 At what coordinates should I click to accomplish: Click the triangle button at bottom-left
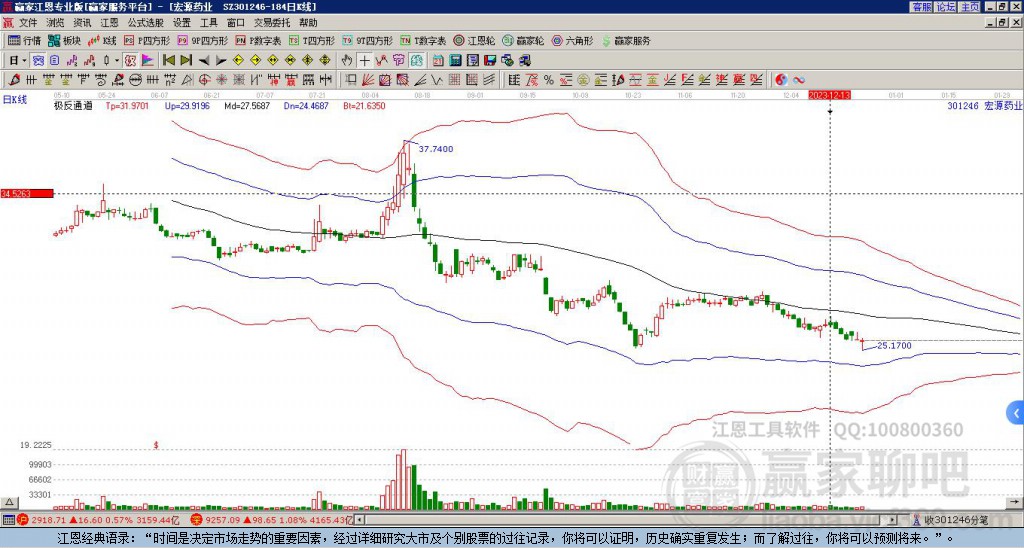9,502
